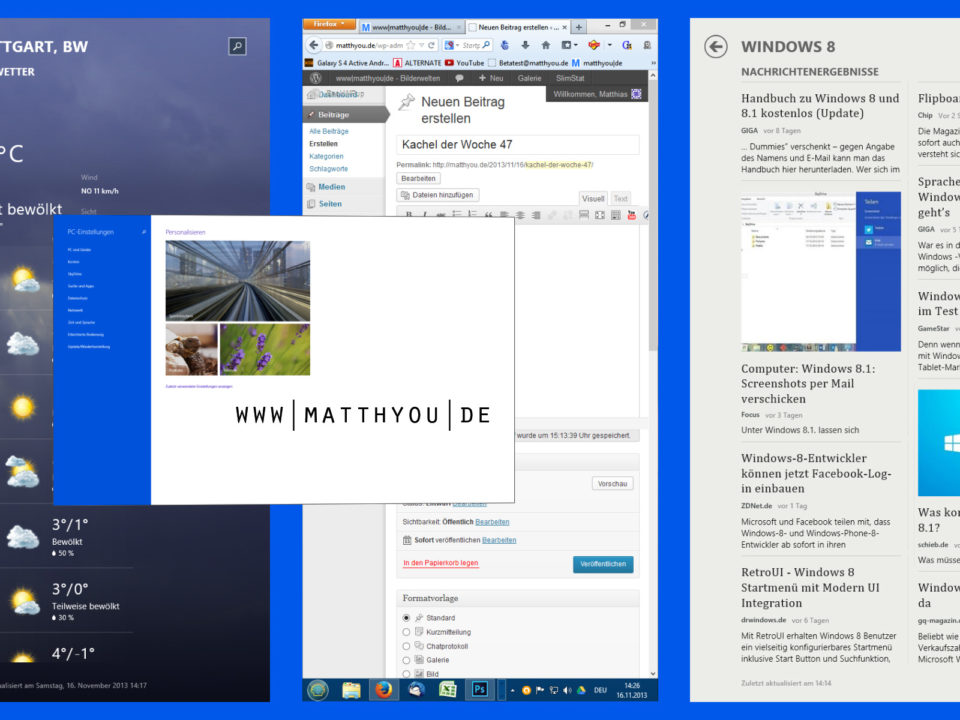Click the post title field 'Kachel der Woche 47'
Viewport: 960px width, 720px height.
click(517, 145)
